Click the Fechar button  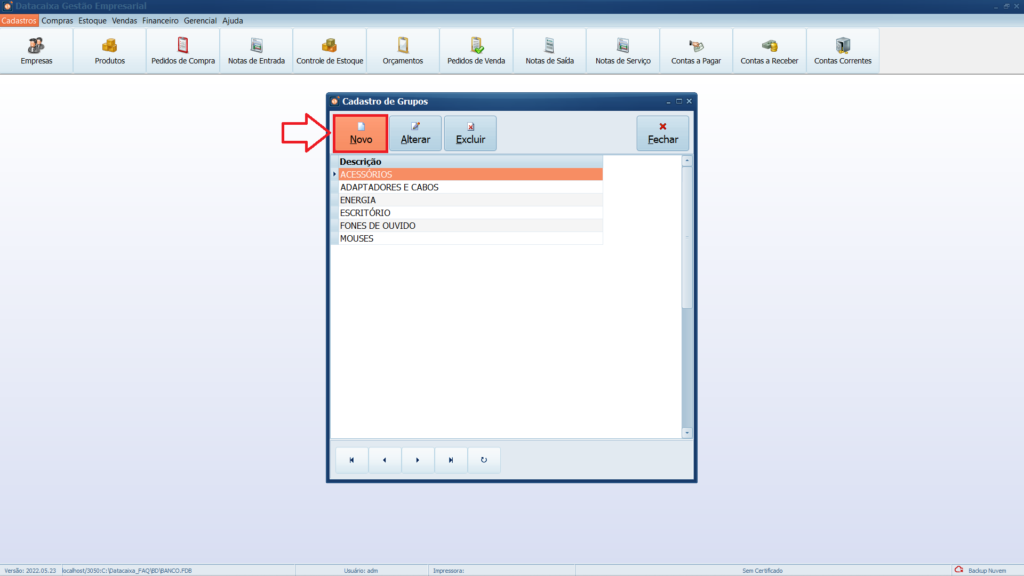(662, 133)
